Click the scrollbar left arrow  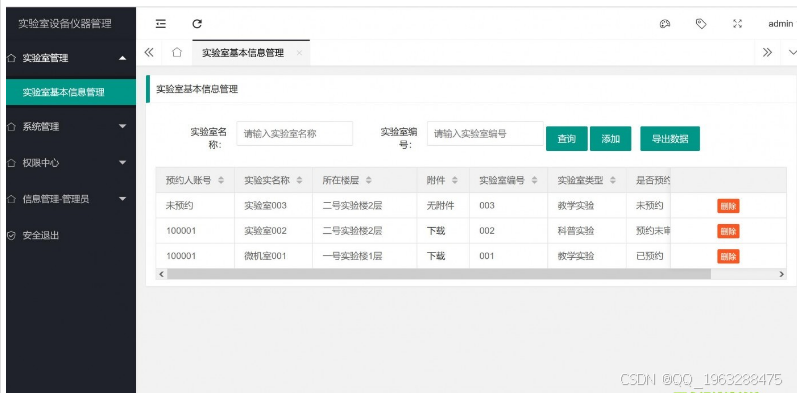click(162, 274)
